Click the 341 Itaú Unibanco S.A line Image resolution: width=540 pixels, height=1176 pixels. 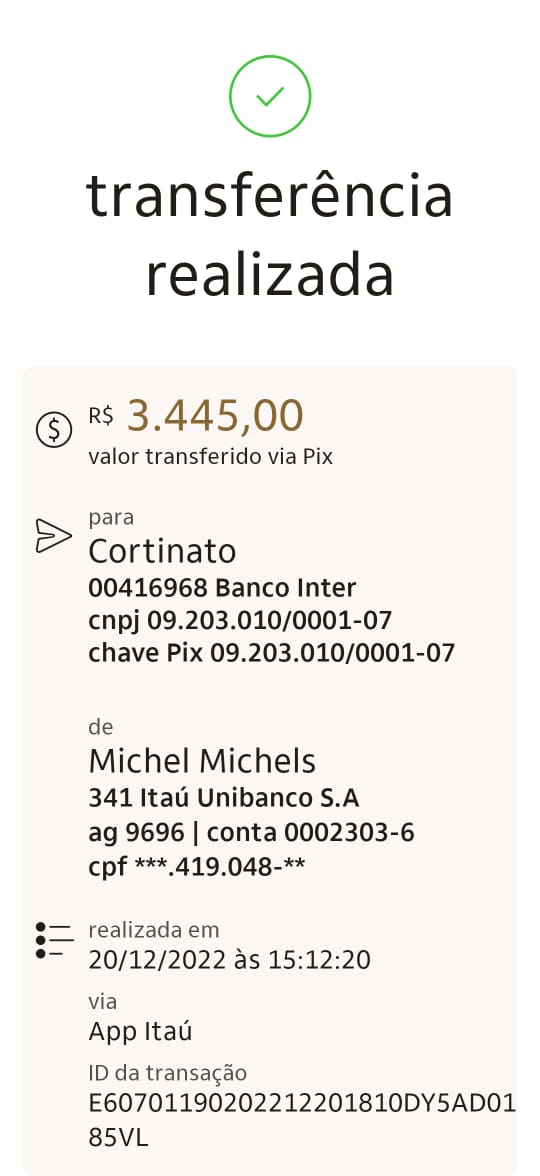(224, 797)
